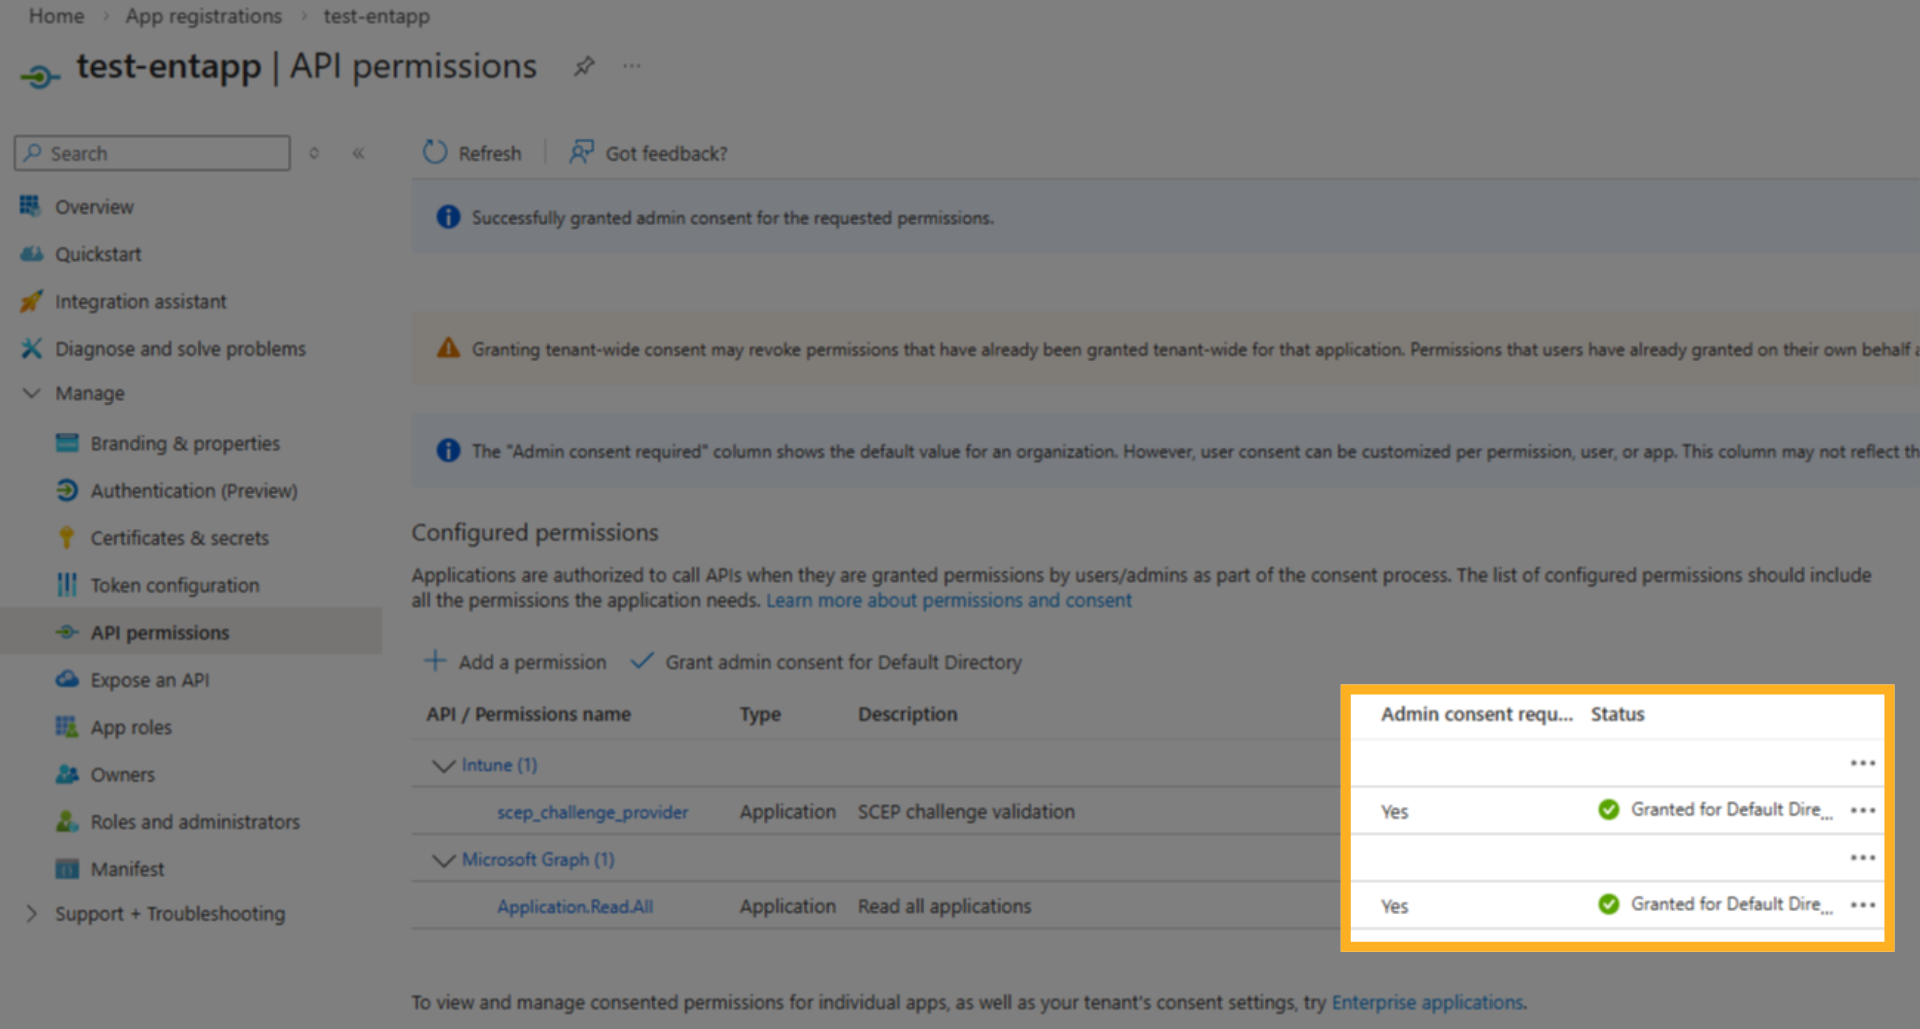Collapse the Microsoft Graph (1) group
1920x1029 pixels.
443,860
